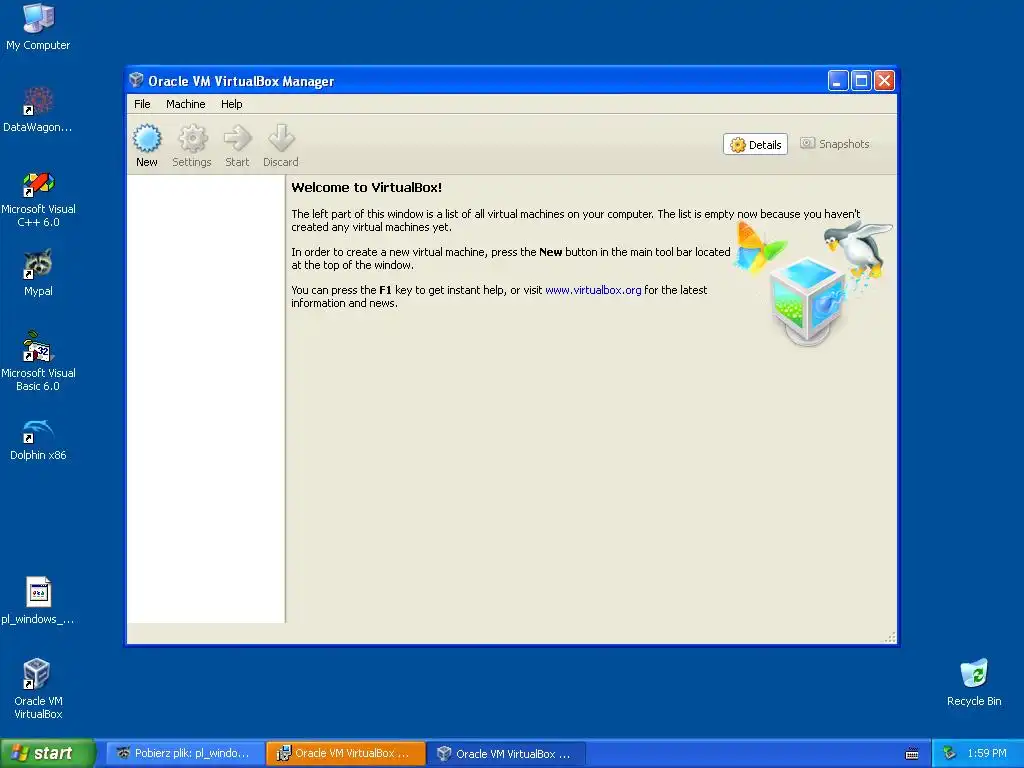Select Microsoft Visual Basic 6.0 desktop icon
Viewport: 1024px width, 768px height.
point(38,362)
